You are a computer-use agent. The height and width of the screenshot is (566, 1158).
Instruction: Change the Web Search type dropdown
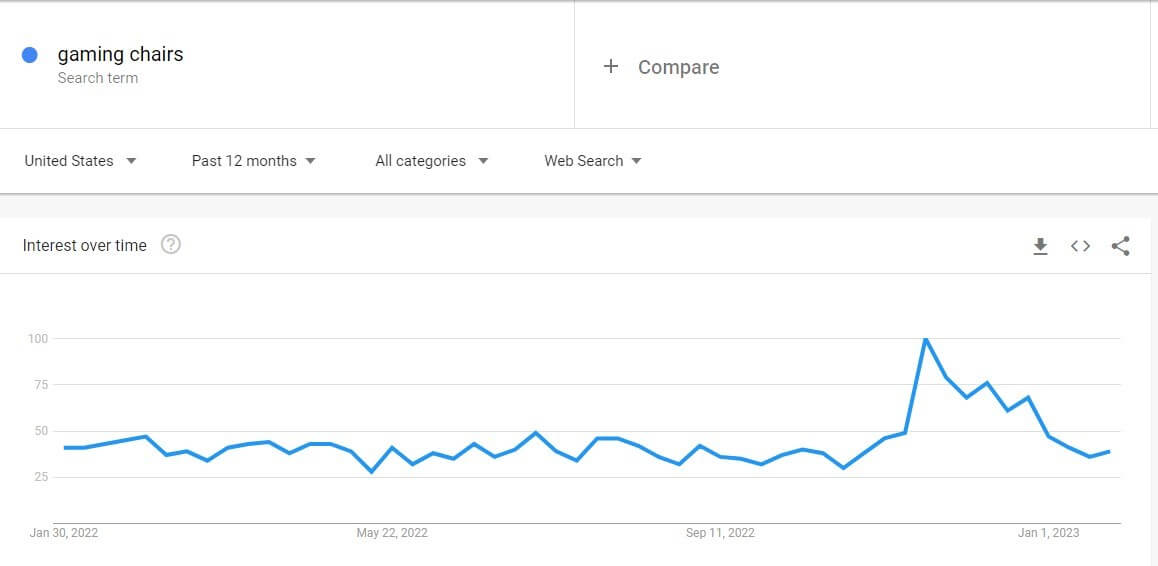pos(593,161)
